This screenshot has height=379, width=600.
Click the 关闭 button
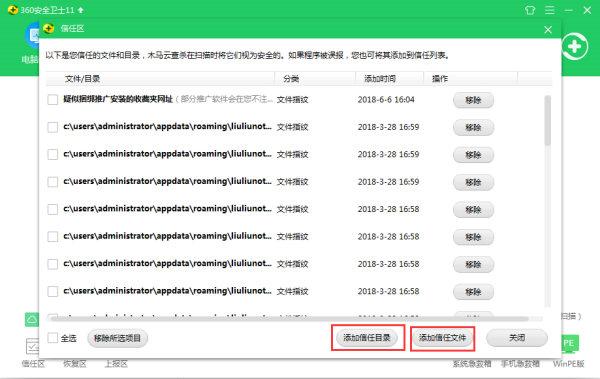pyautogui.click(x=517, y=338)
